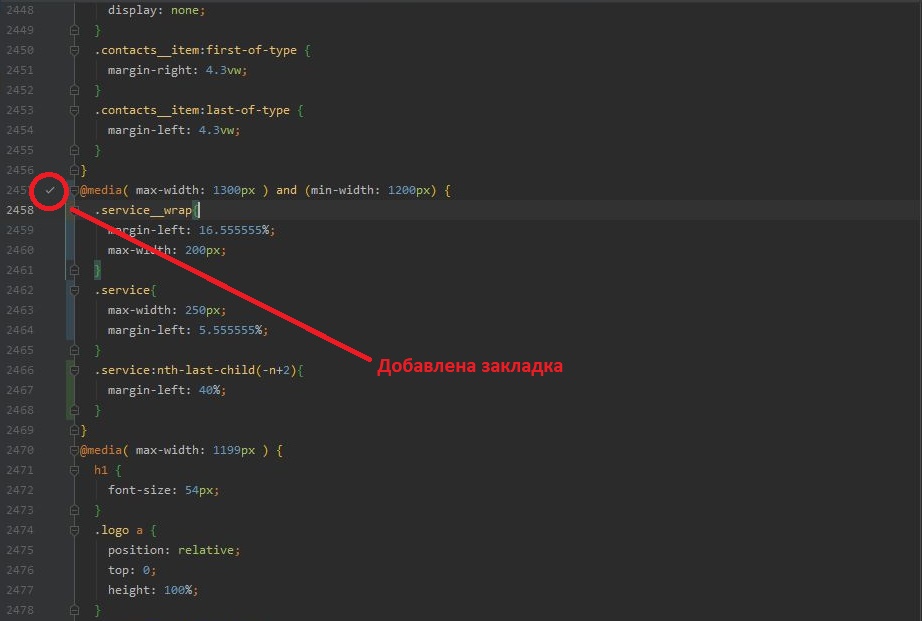Click the fold end marker on line 2461
Image resolution: width=922 pixels, height=621 pixels.
point(74,270)
